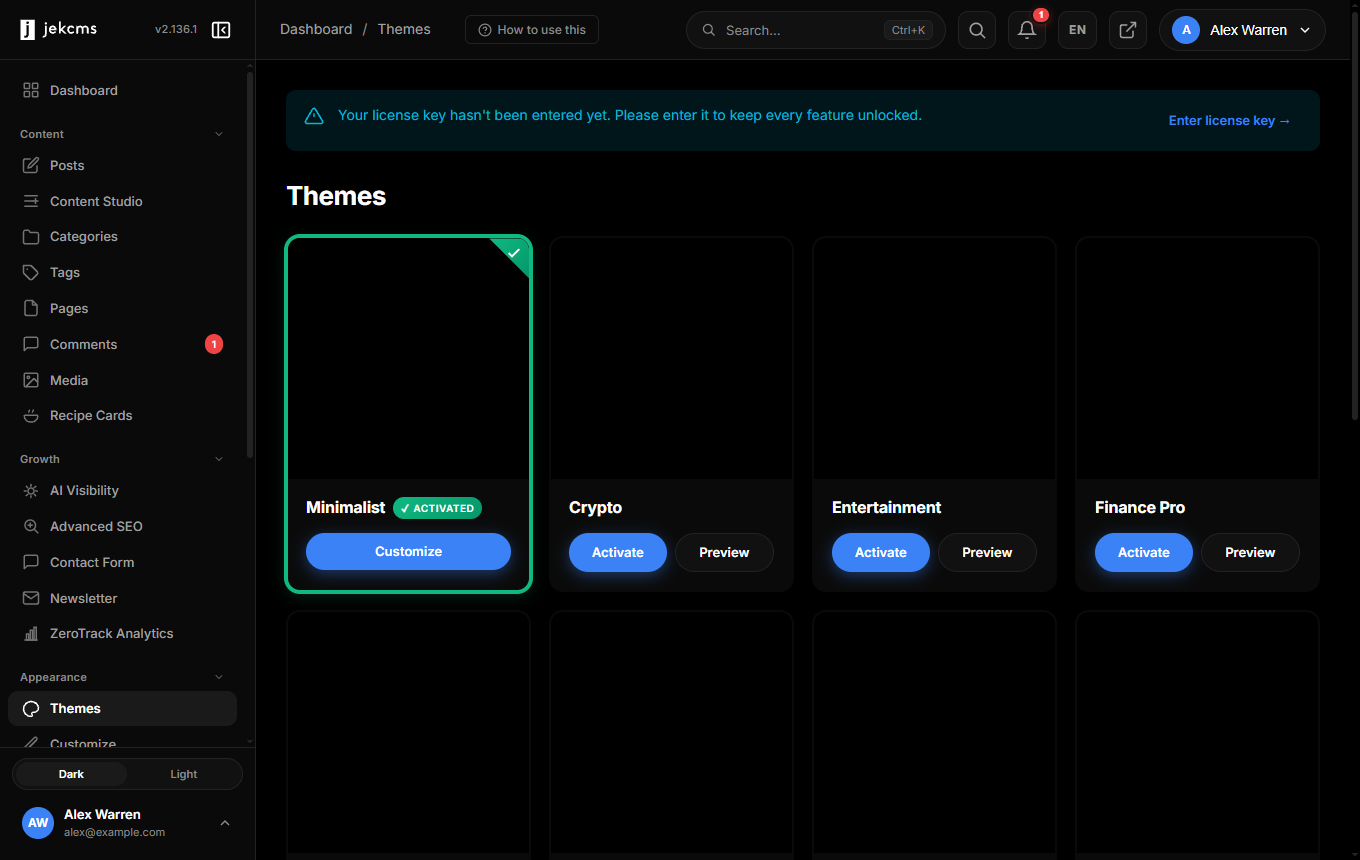Go to the Pages menu item

click(x=122, y=308)
